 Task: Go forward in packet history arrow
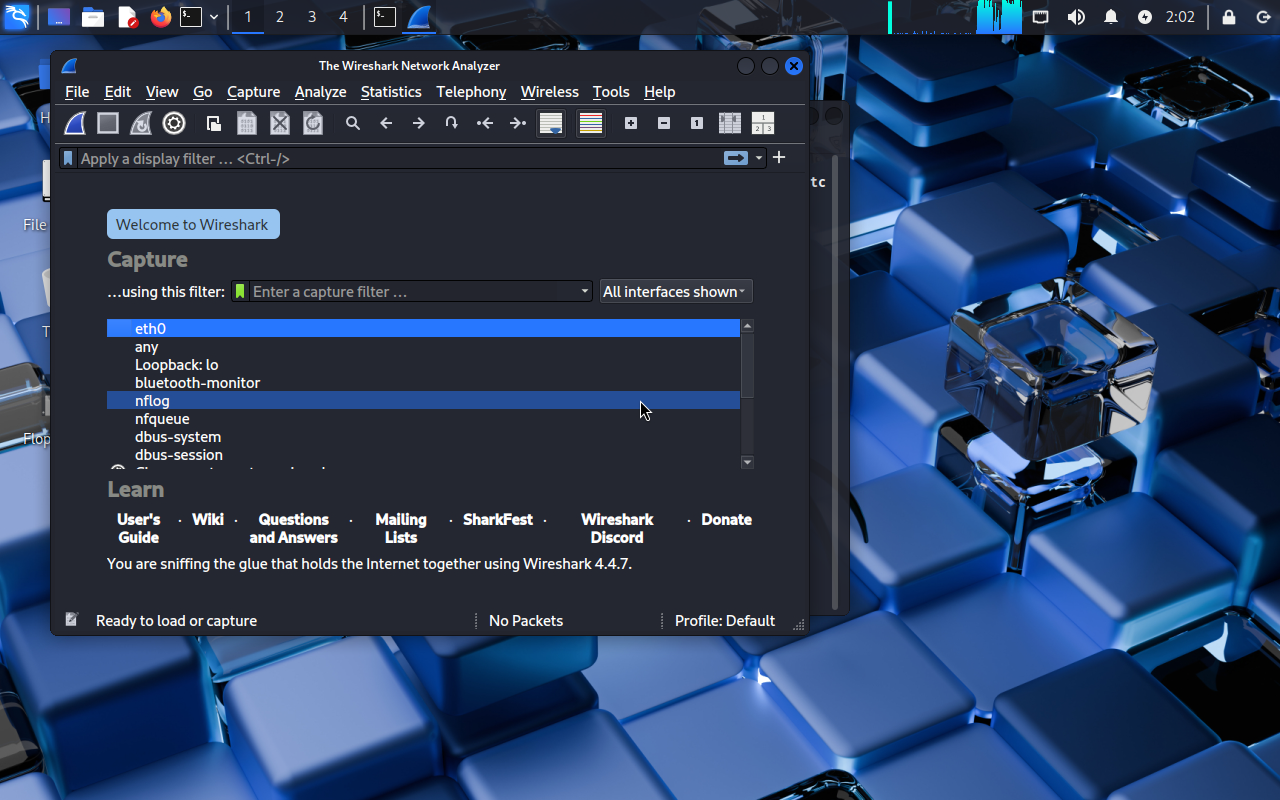pos(419,123)
